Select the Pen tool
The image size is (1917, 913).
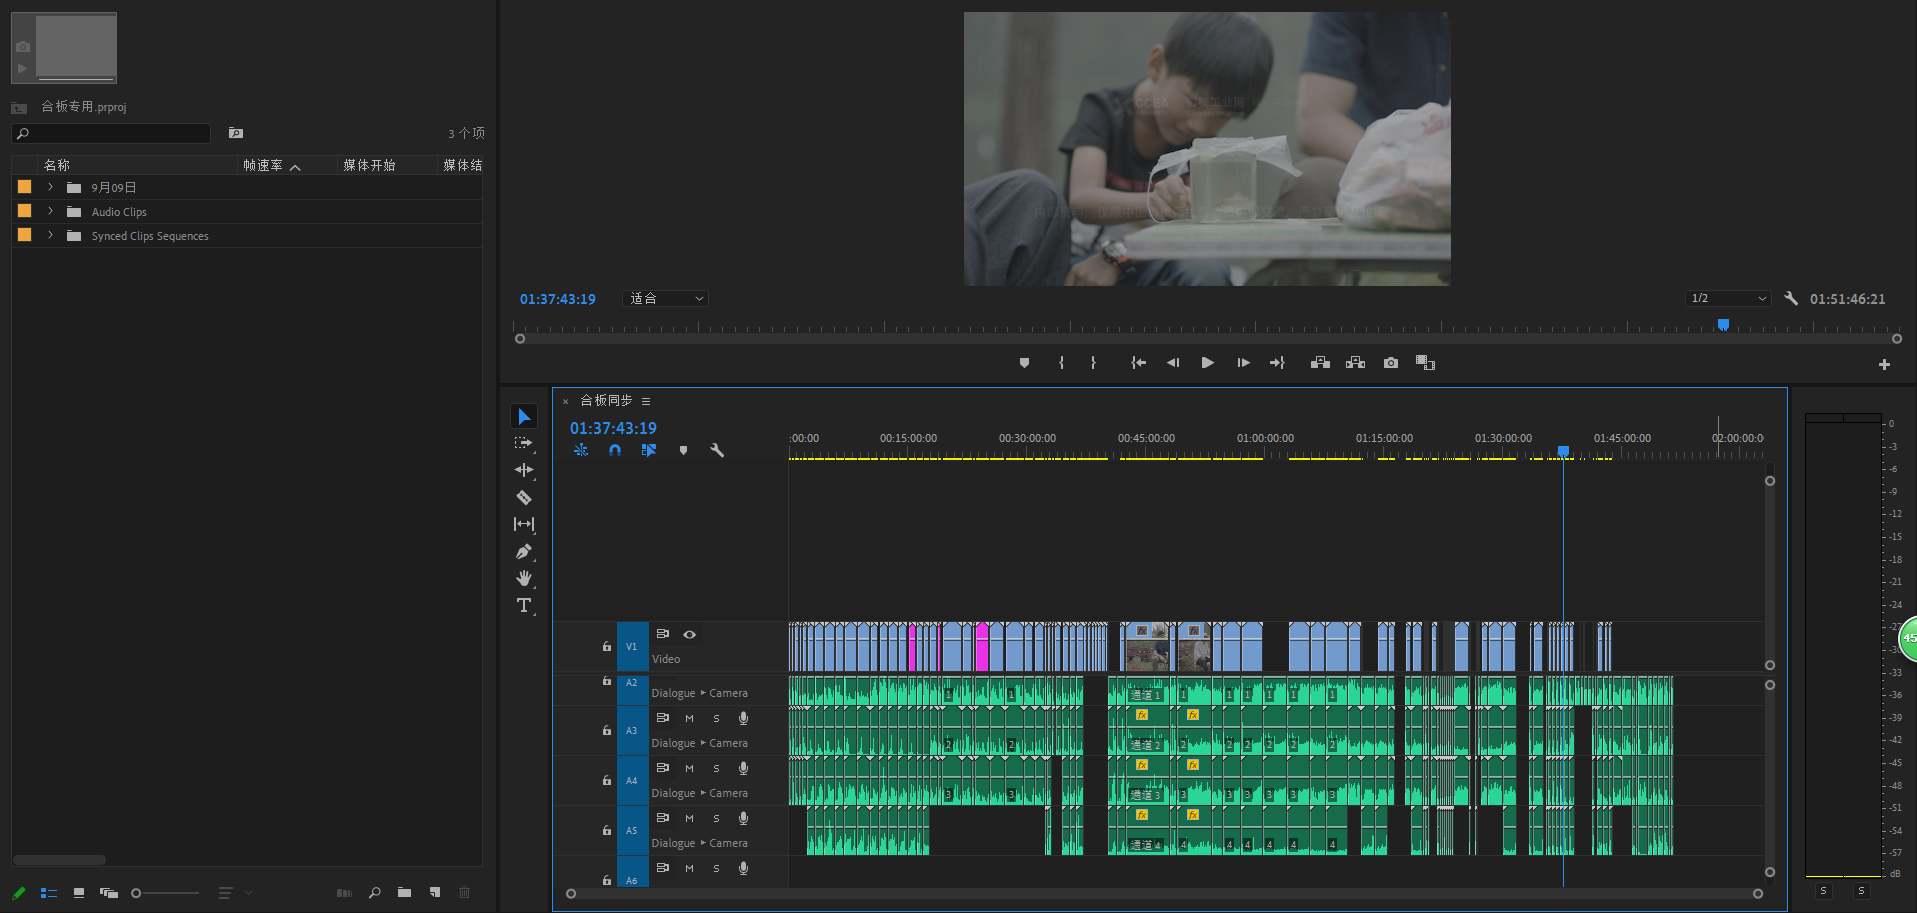[524, 551]
